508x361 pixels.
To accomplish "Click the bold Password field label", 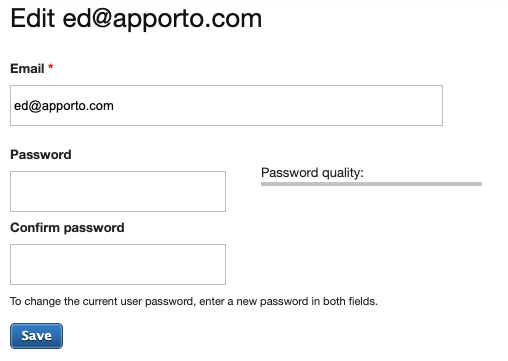I will 41,155.
